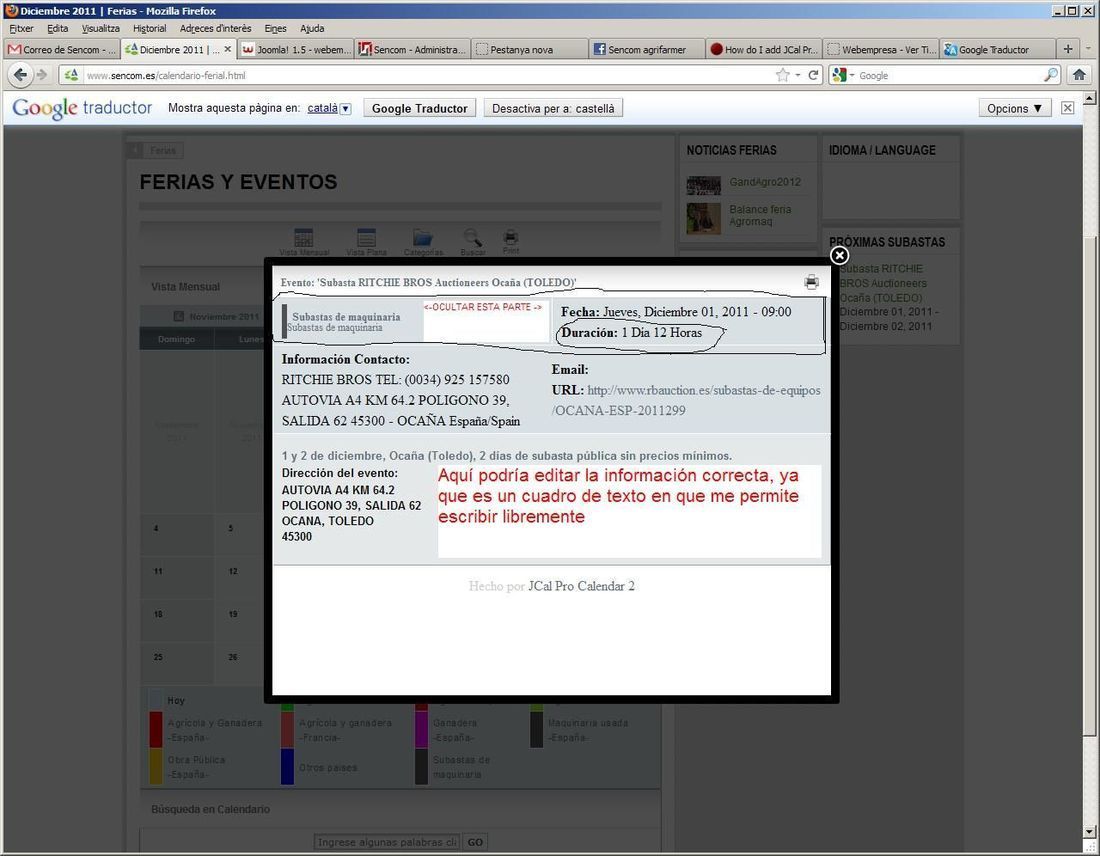Screen dimensions: 1100x856
Task: Click the search magnifier in Google box
Action: (x=1050, y=75)
